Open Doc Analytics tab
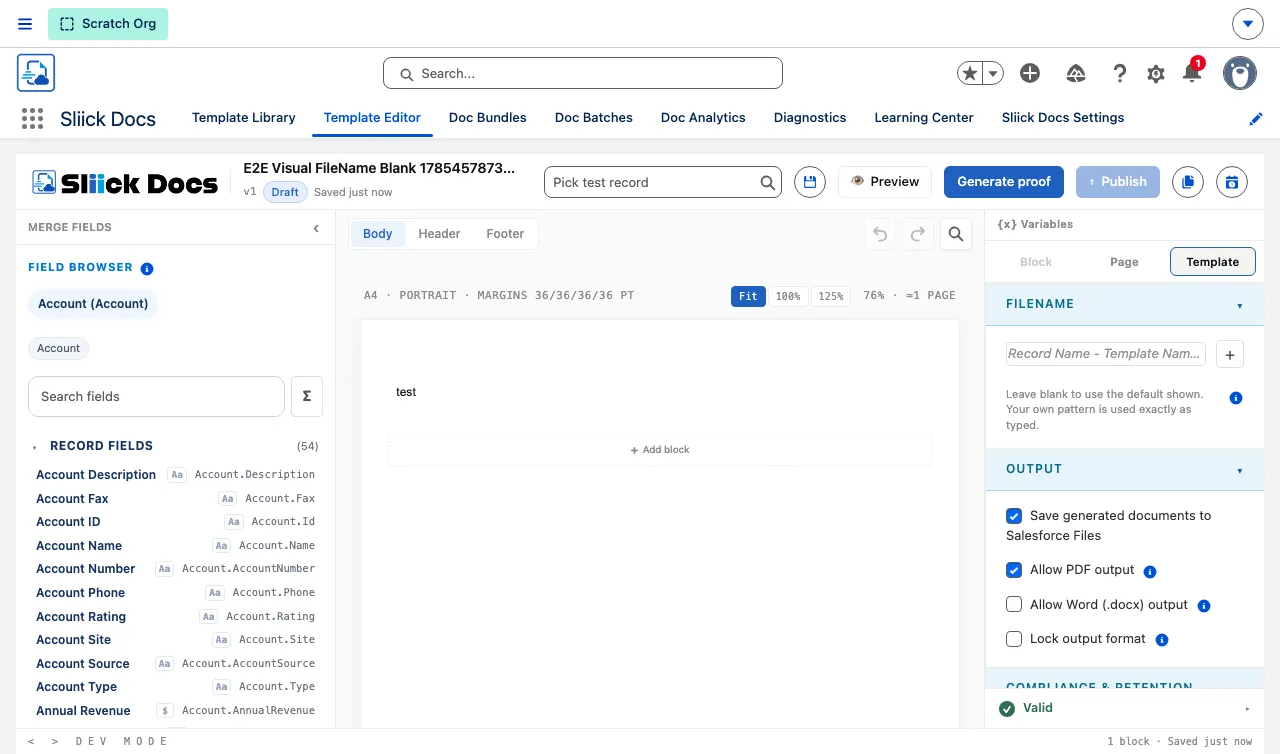The height and width of the screenshot is (754, 1280). [x=703, y=117]
